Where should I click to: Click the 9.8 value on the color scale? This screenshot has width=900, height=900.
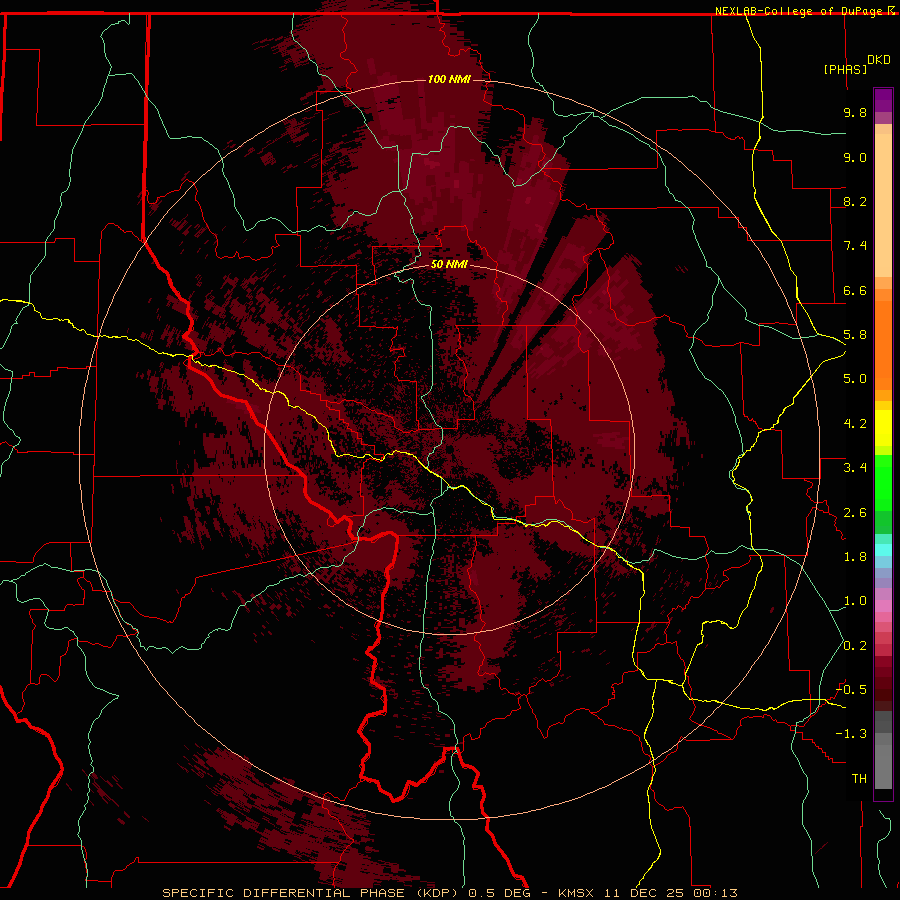click(855, 112)
